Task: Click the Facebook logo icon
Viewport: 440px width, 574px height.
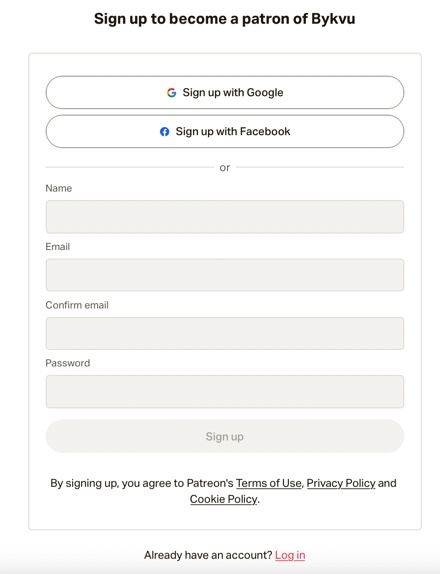Action: [165, 131]
